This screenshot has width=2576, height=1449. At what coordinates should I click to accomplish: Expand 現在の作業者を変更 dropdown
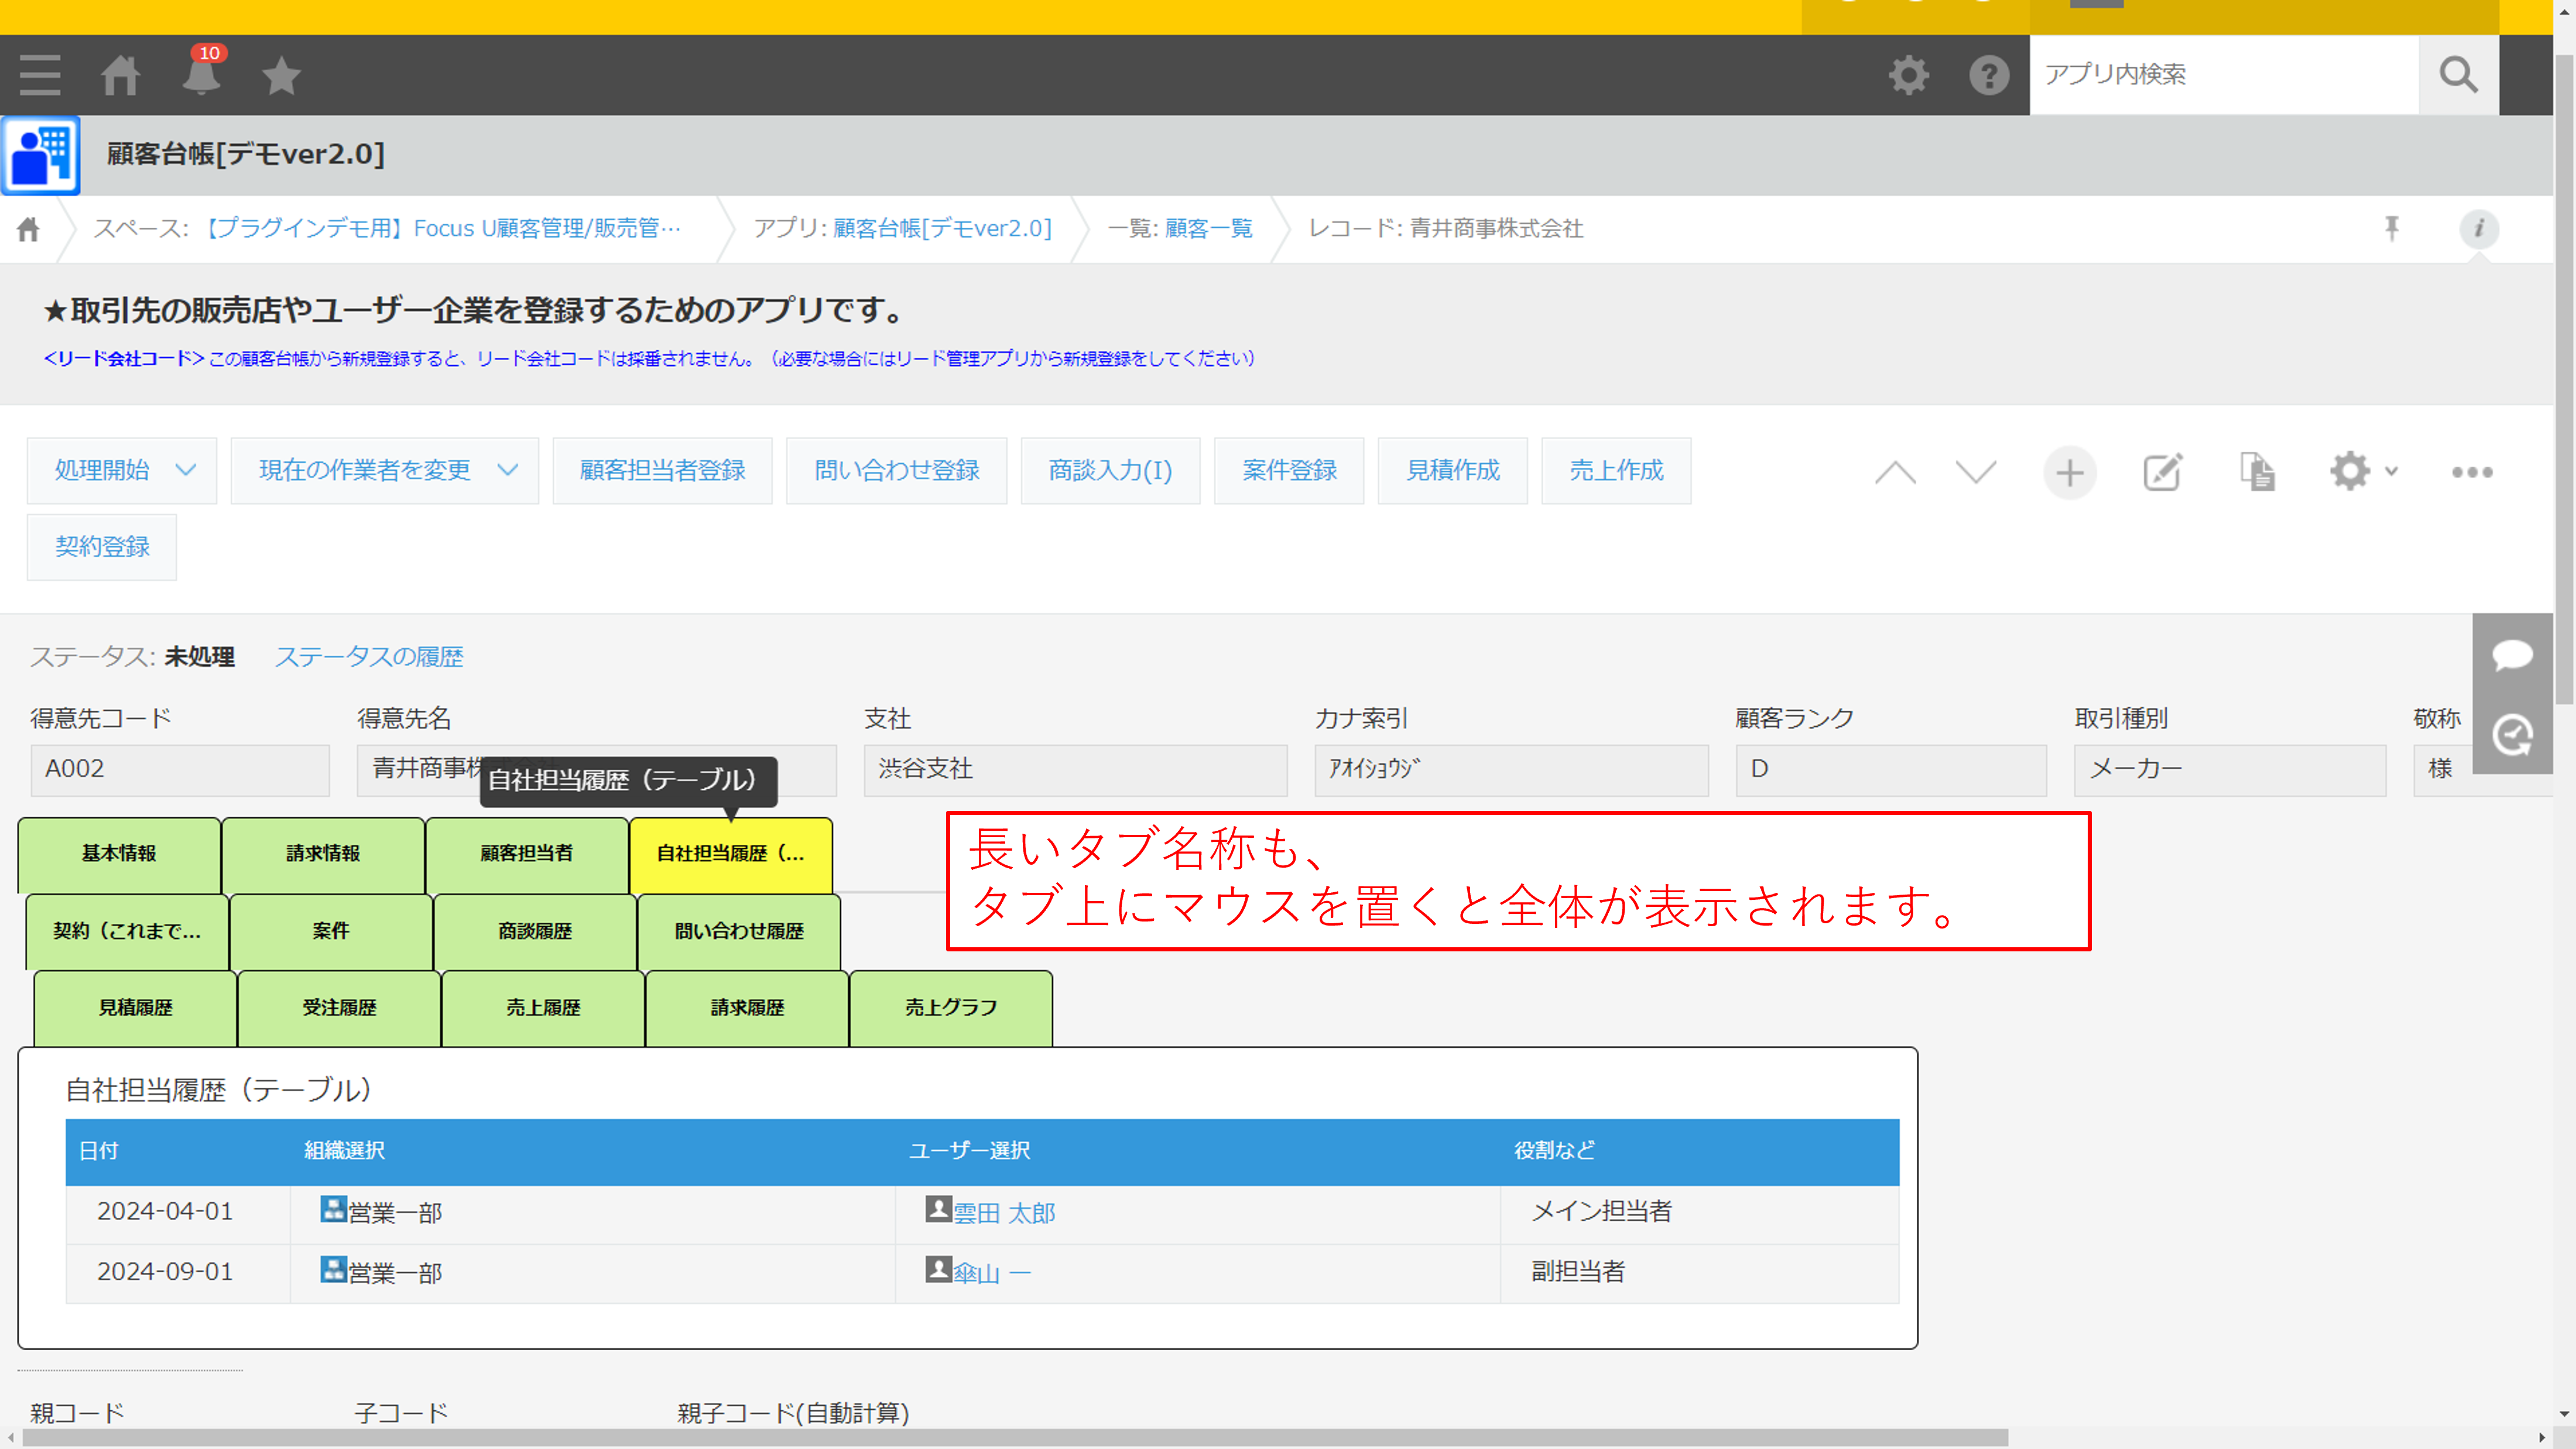click(384, 470)
